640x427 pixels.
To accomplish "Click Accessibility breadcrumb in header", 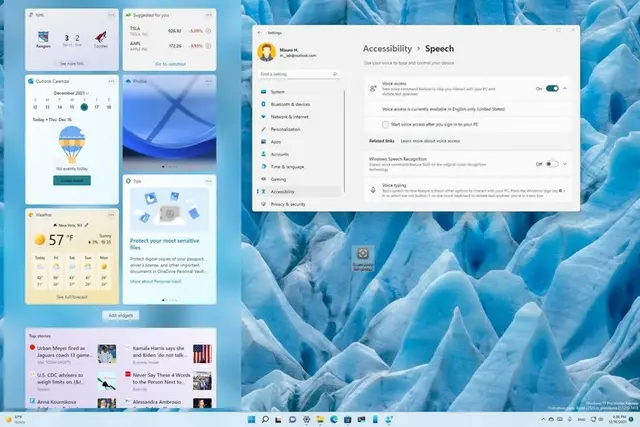I will tap(387, 49).
